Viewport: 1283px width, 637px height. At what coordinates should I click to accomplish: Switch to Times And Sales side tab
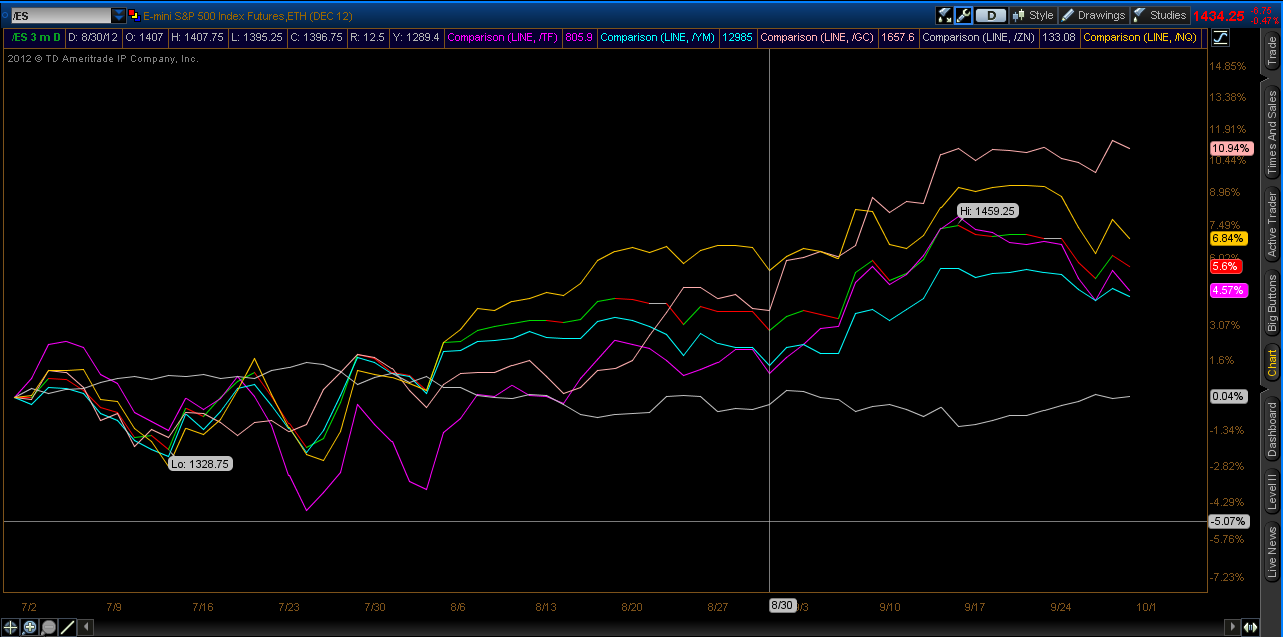(x=1272, y=130)
